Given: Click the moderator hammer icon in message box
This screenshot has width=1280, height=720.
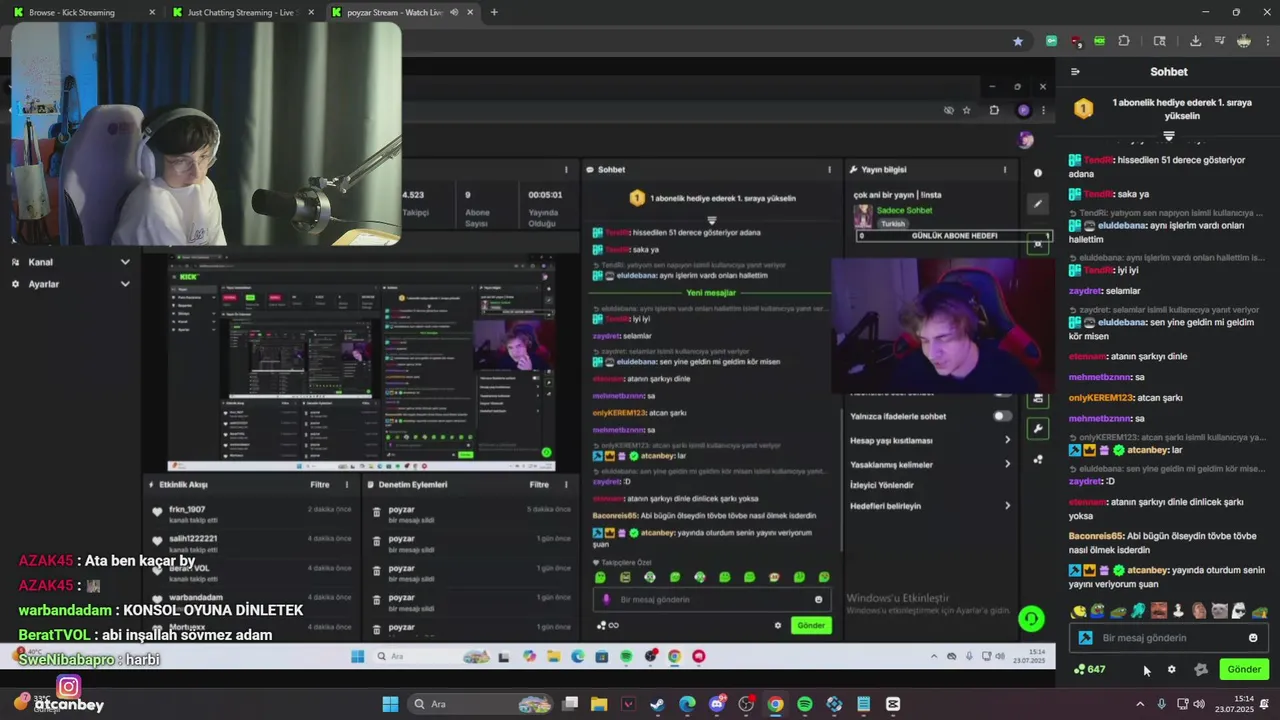Looking at the screenshot, I should click(1085, 638).
